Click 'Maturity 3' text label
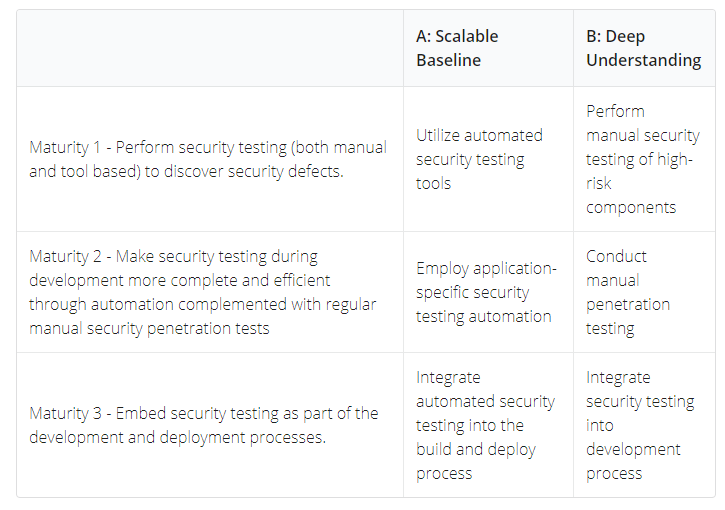 tap(65, 414)
